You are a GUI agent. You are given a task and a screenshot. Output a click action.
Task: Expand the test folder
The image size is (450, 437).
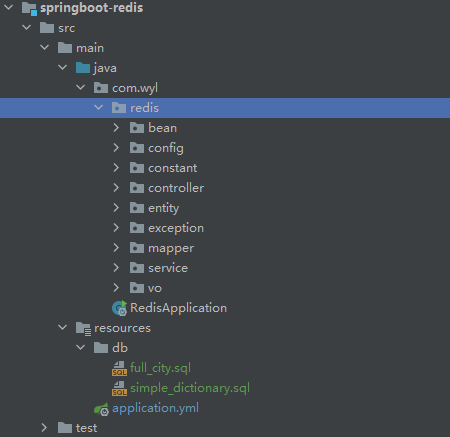(x=44, y=428)
